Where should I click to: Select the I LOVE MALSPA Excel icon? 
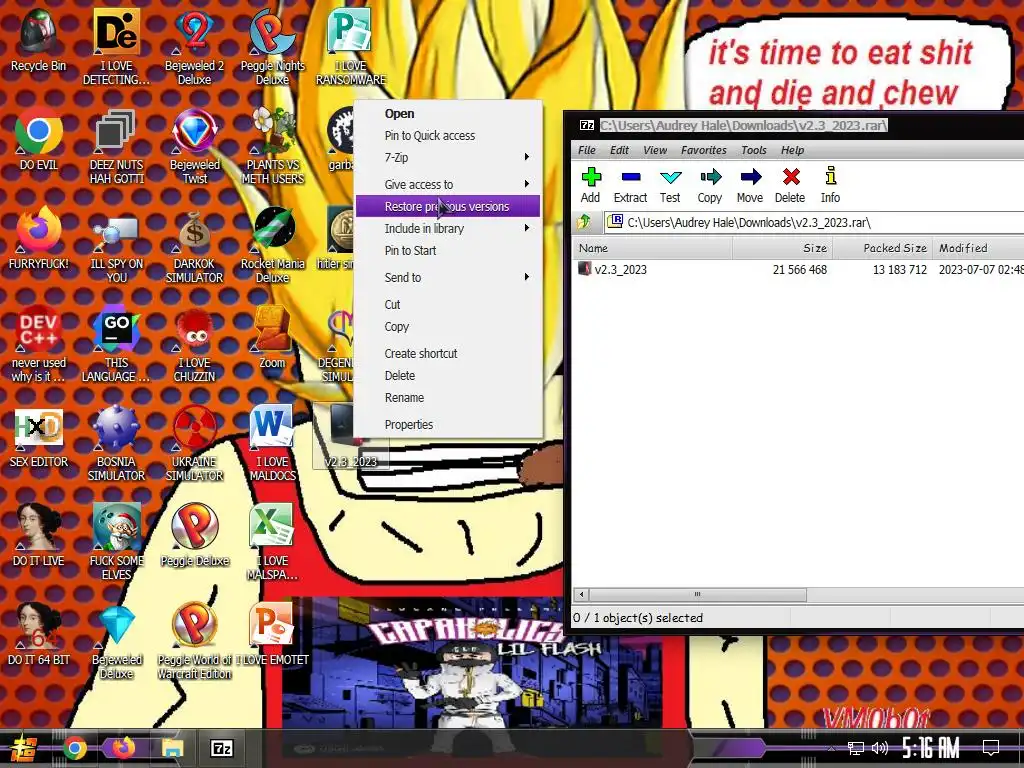pos(272,542)
